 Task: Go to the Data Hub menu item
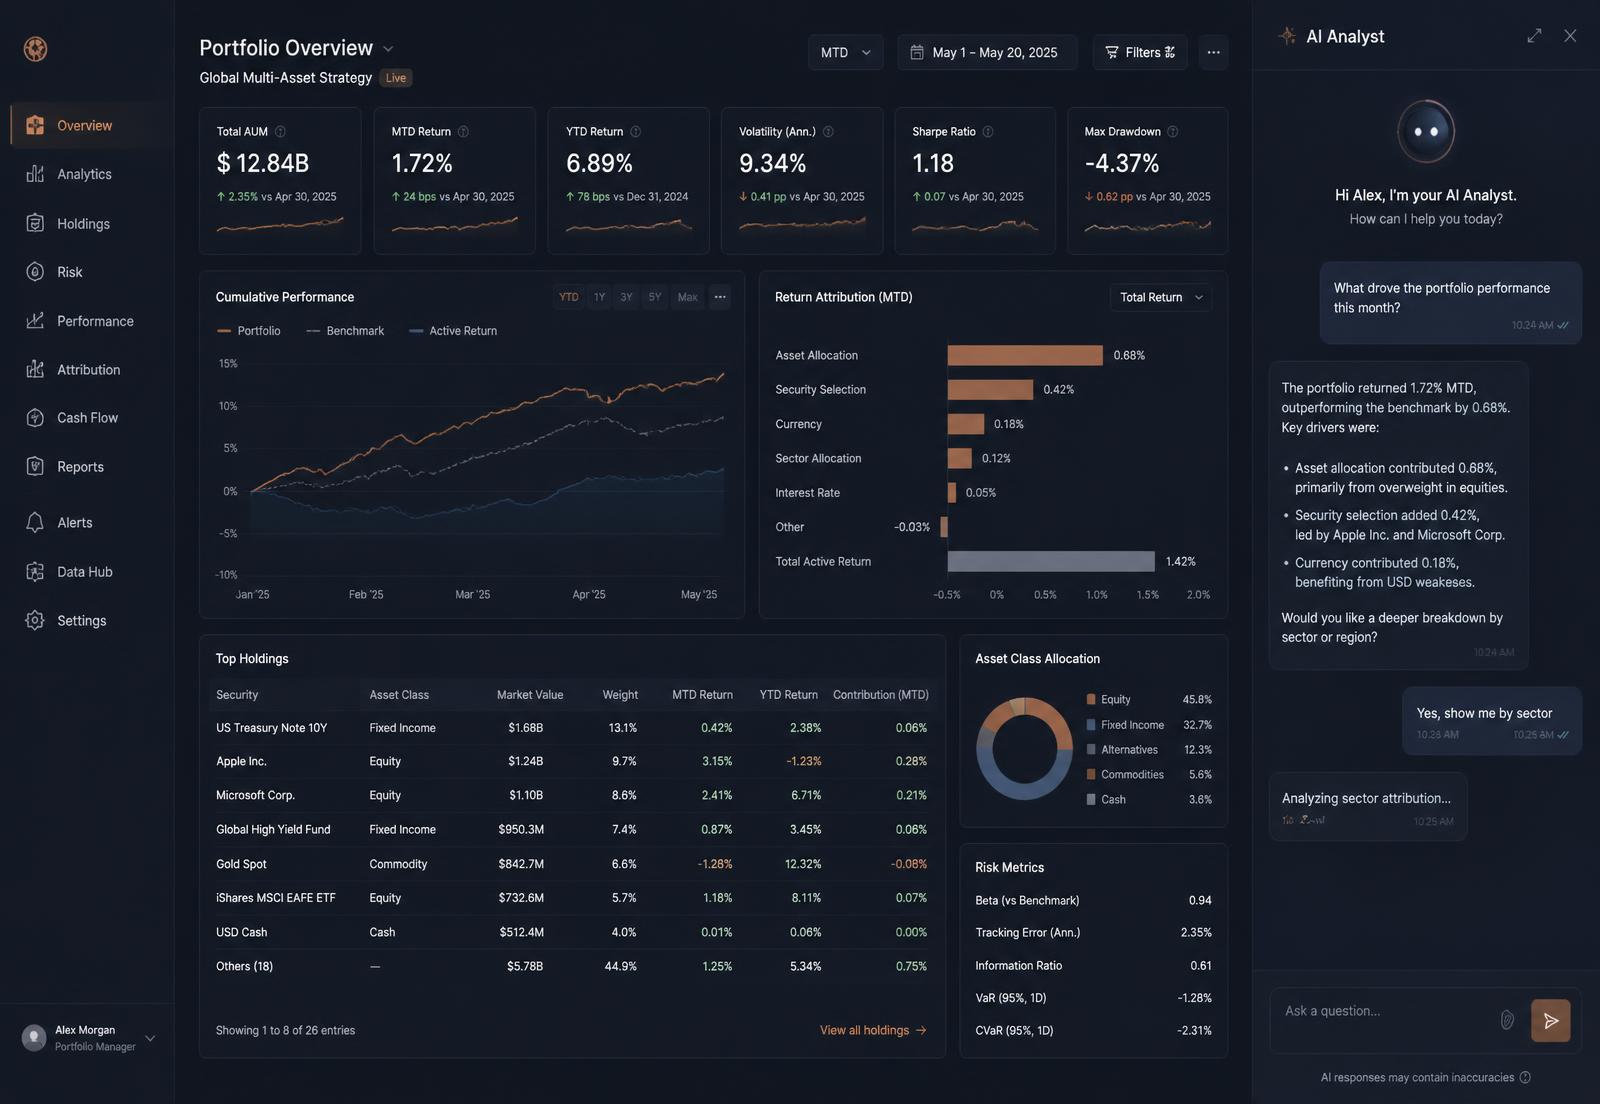[x=85, y=572]
